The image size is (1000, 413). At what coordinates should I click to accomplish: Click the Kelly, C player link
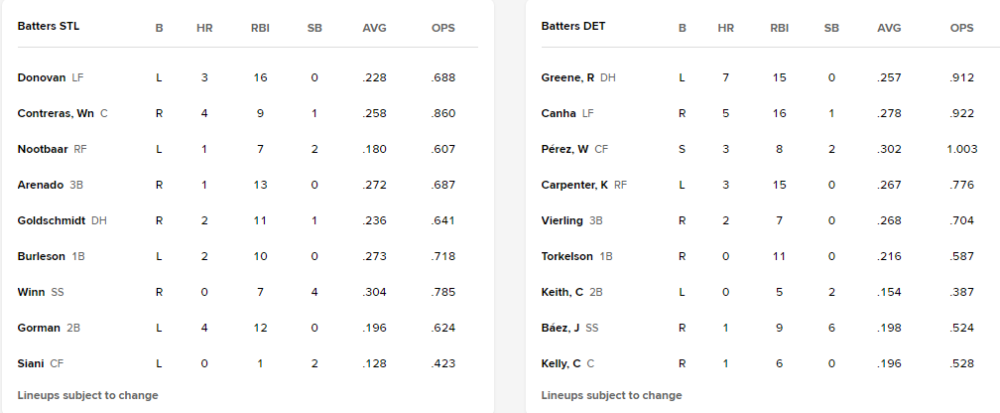(560, 364)
